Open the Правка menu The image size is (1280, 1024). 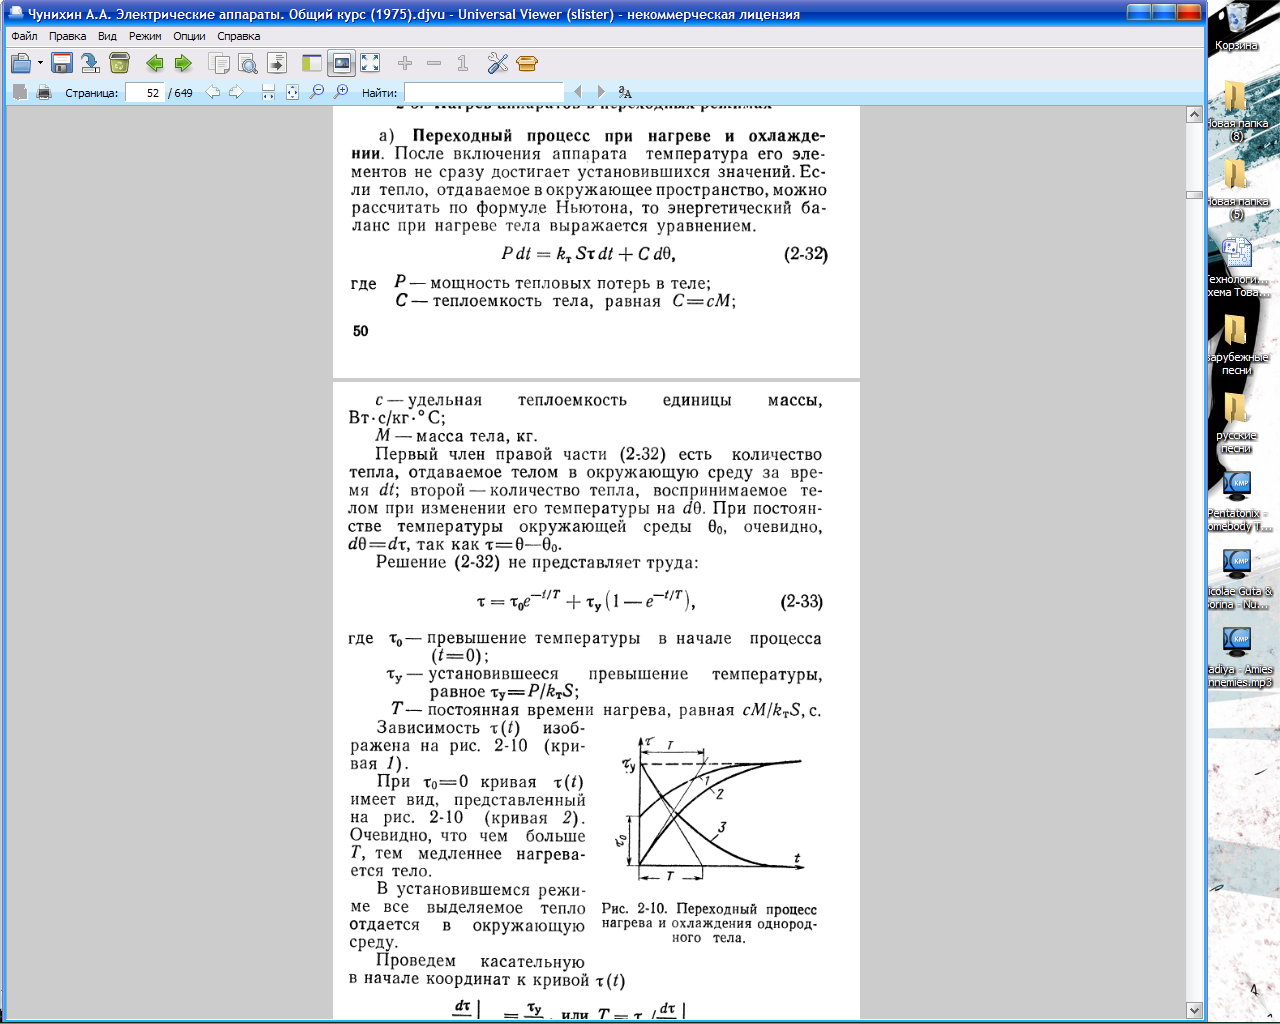click(x=67, y=36)
